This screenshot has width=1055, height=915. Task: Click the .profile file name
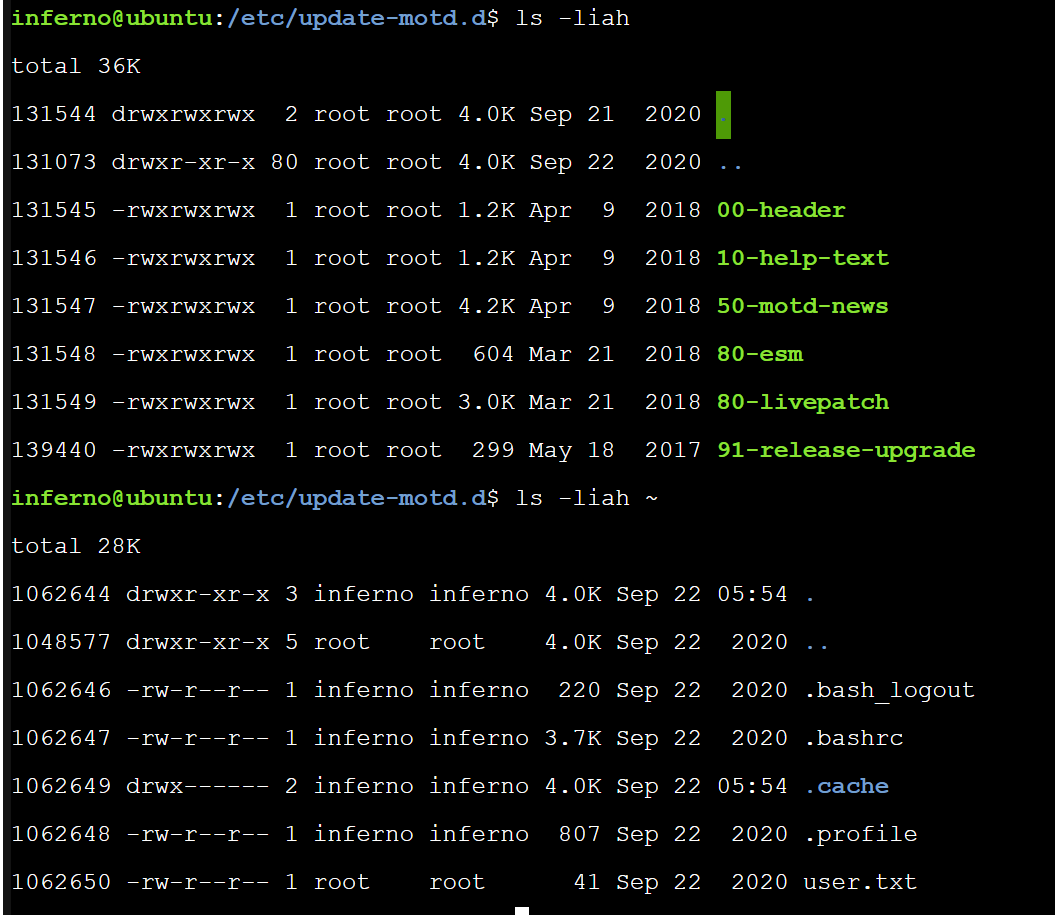click(x=860, y=834)
